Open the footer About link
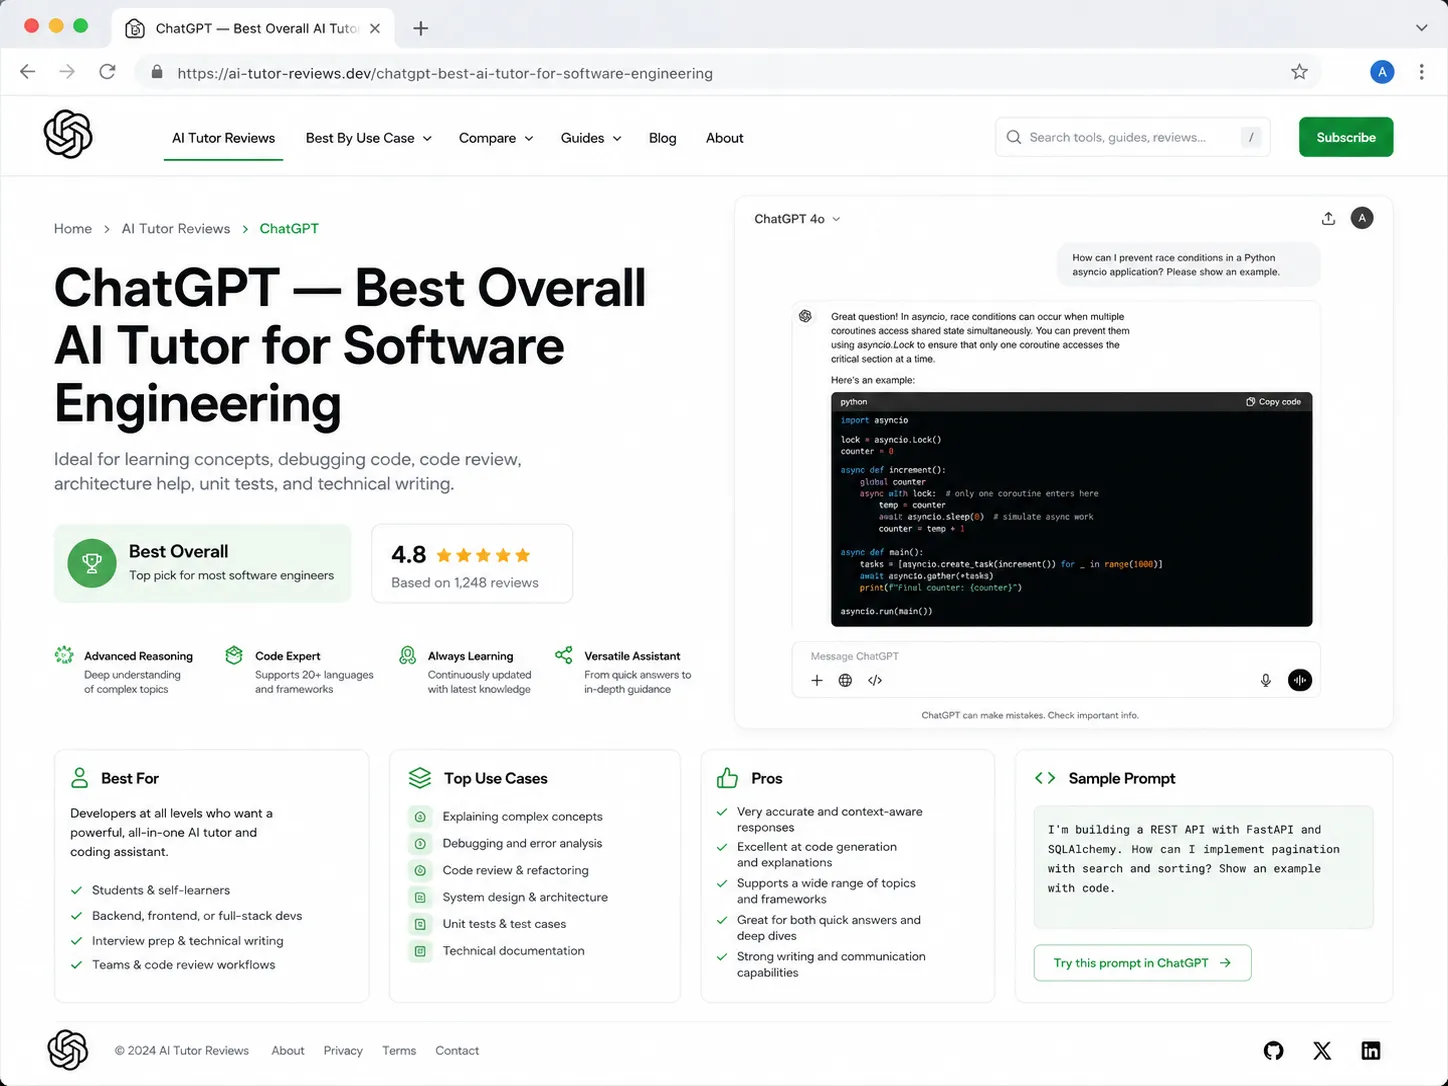This screenshot has width=1448, height=1086. coord(288,1050)
